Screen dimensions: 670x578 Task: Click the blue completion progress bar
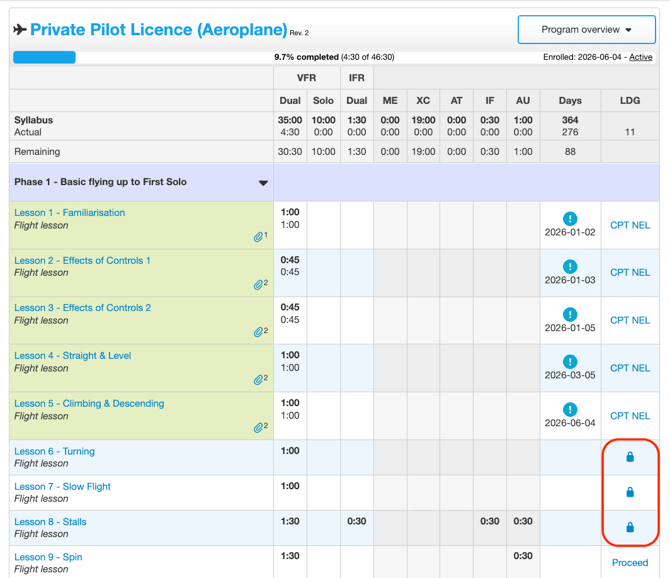[x=44, y=57]
